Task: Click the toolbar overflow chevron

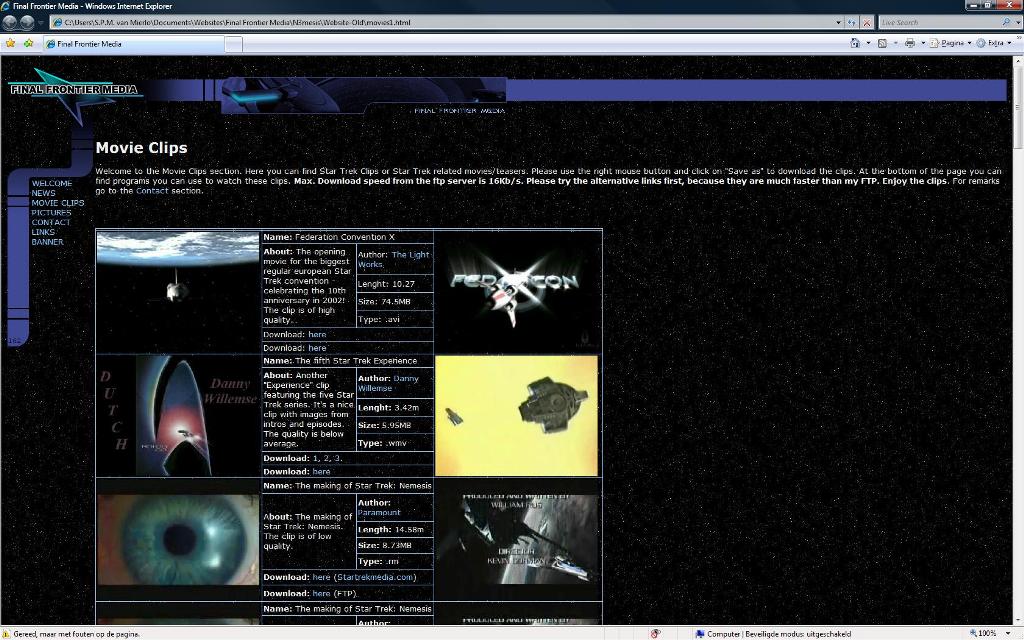Action: (1019, 38)
